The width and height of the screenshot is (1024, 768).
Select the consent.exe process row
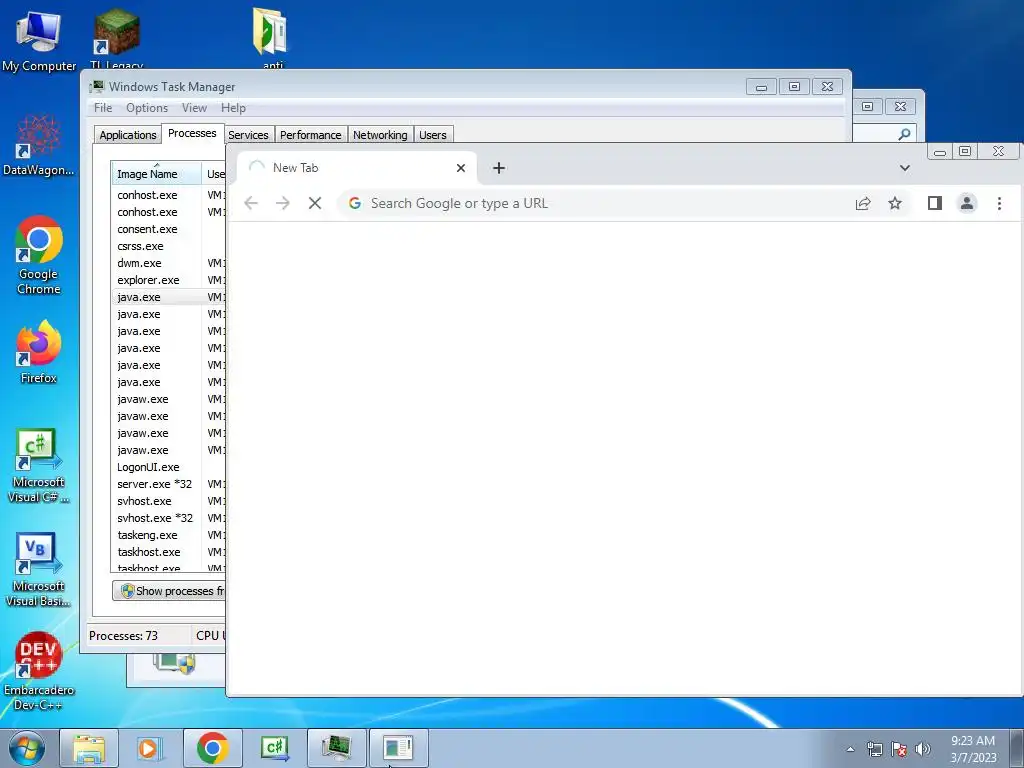coord(168,229)
